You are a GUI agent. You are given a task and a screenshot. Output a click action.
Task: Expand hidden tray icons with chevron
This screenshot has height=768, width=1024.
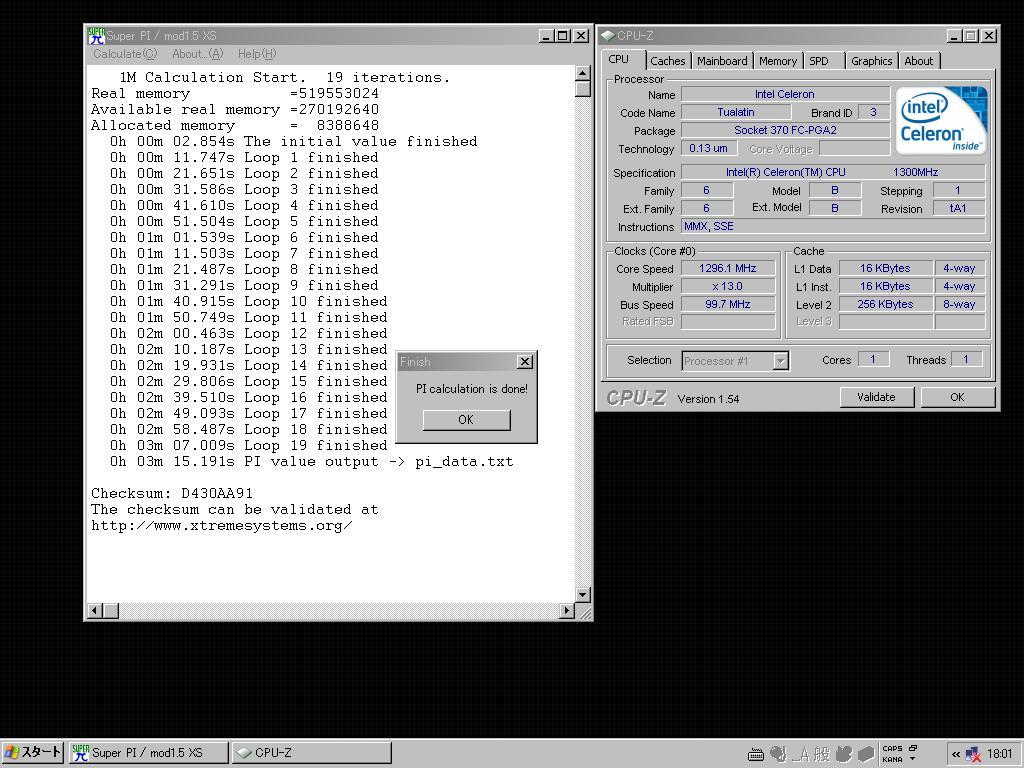click(x=955, y=754)
